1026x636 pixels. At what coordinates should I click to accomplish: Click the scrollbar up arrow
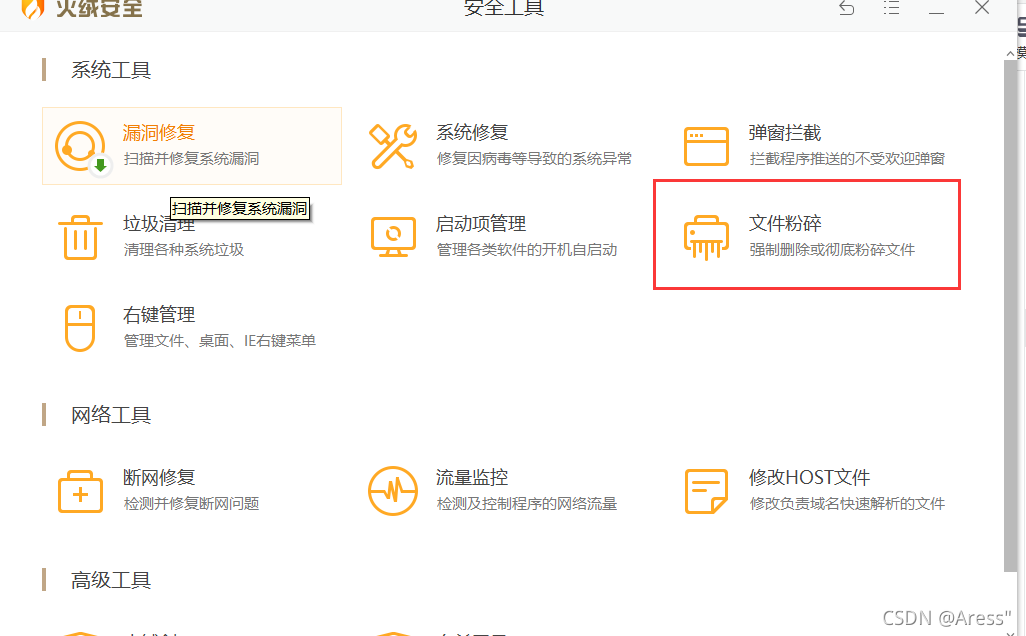[x=1010, y=53]
